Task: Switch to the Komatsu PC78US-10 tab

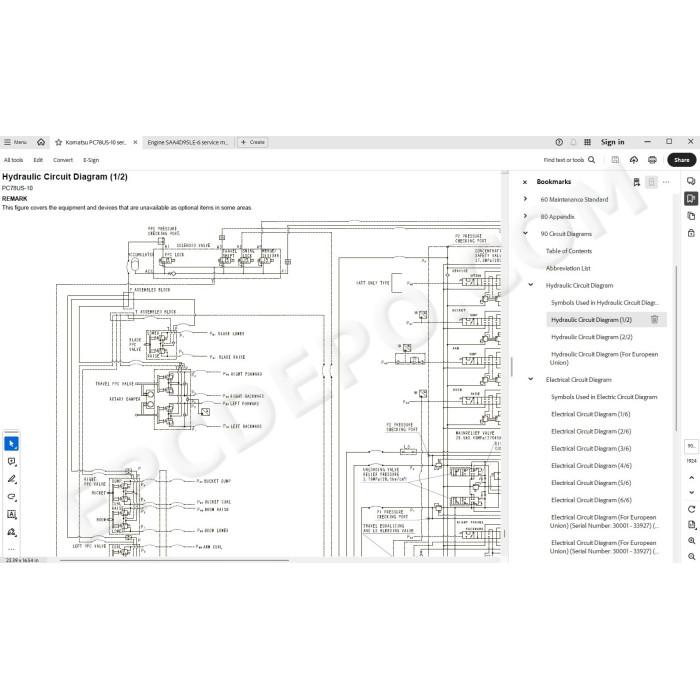Action: pyautogui.click(x=96, y=142)
